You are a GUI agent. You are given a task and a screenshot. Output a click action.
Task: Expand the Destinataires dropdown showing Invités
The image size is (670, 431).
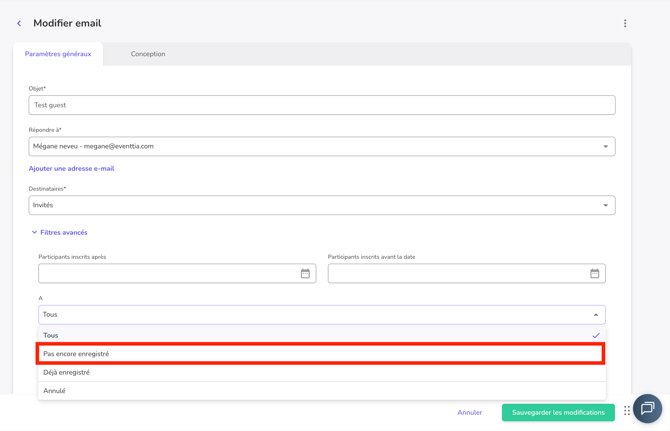(321, 205)
